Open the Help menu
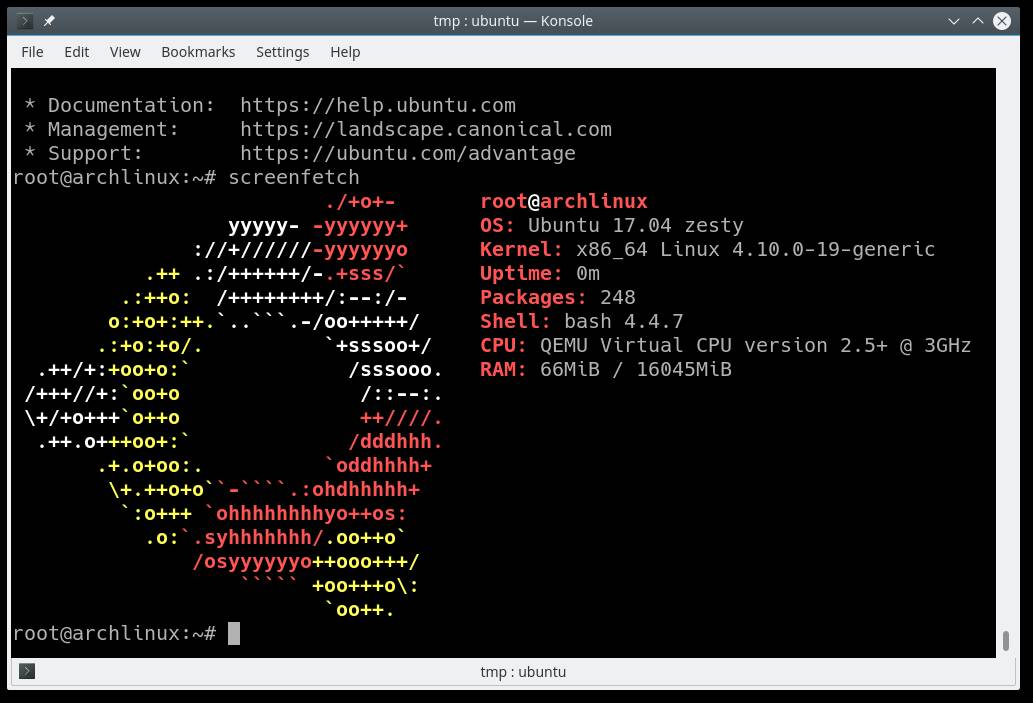Screen dimensions: 1033x703 coord(345,52)
